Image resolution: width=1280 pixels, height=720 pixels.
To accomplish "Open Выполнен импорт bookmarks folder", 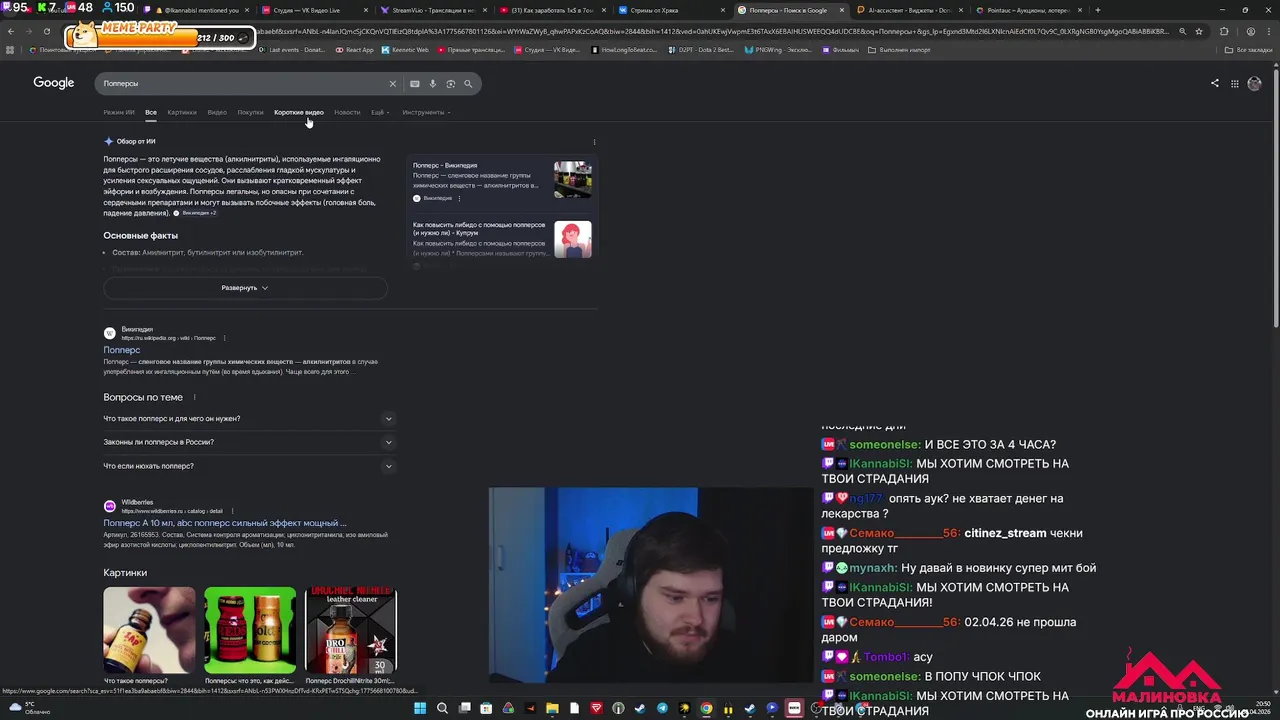I will click(x=899, y=49).
